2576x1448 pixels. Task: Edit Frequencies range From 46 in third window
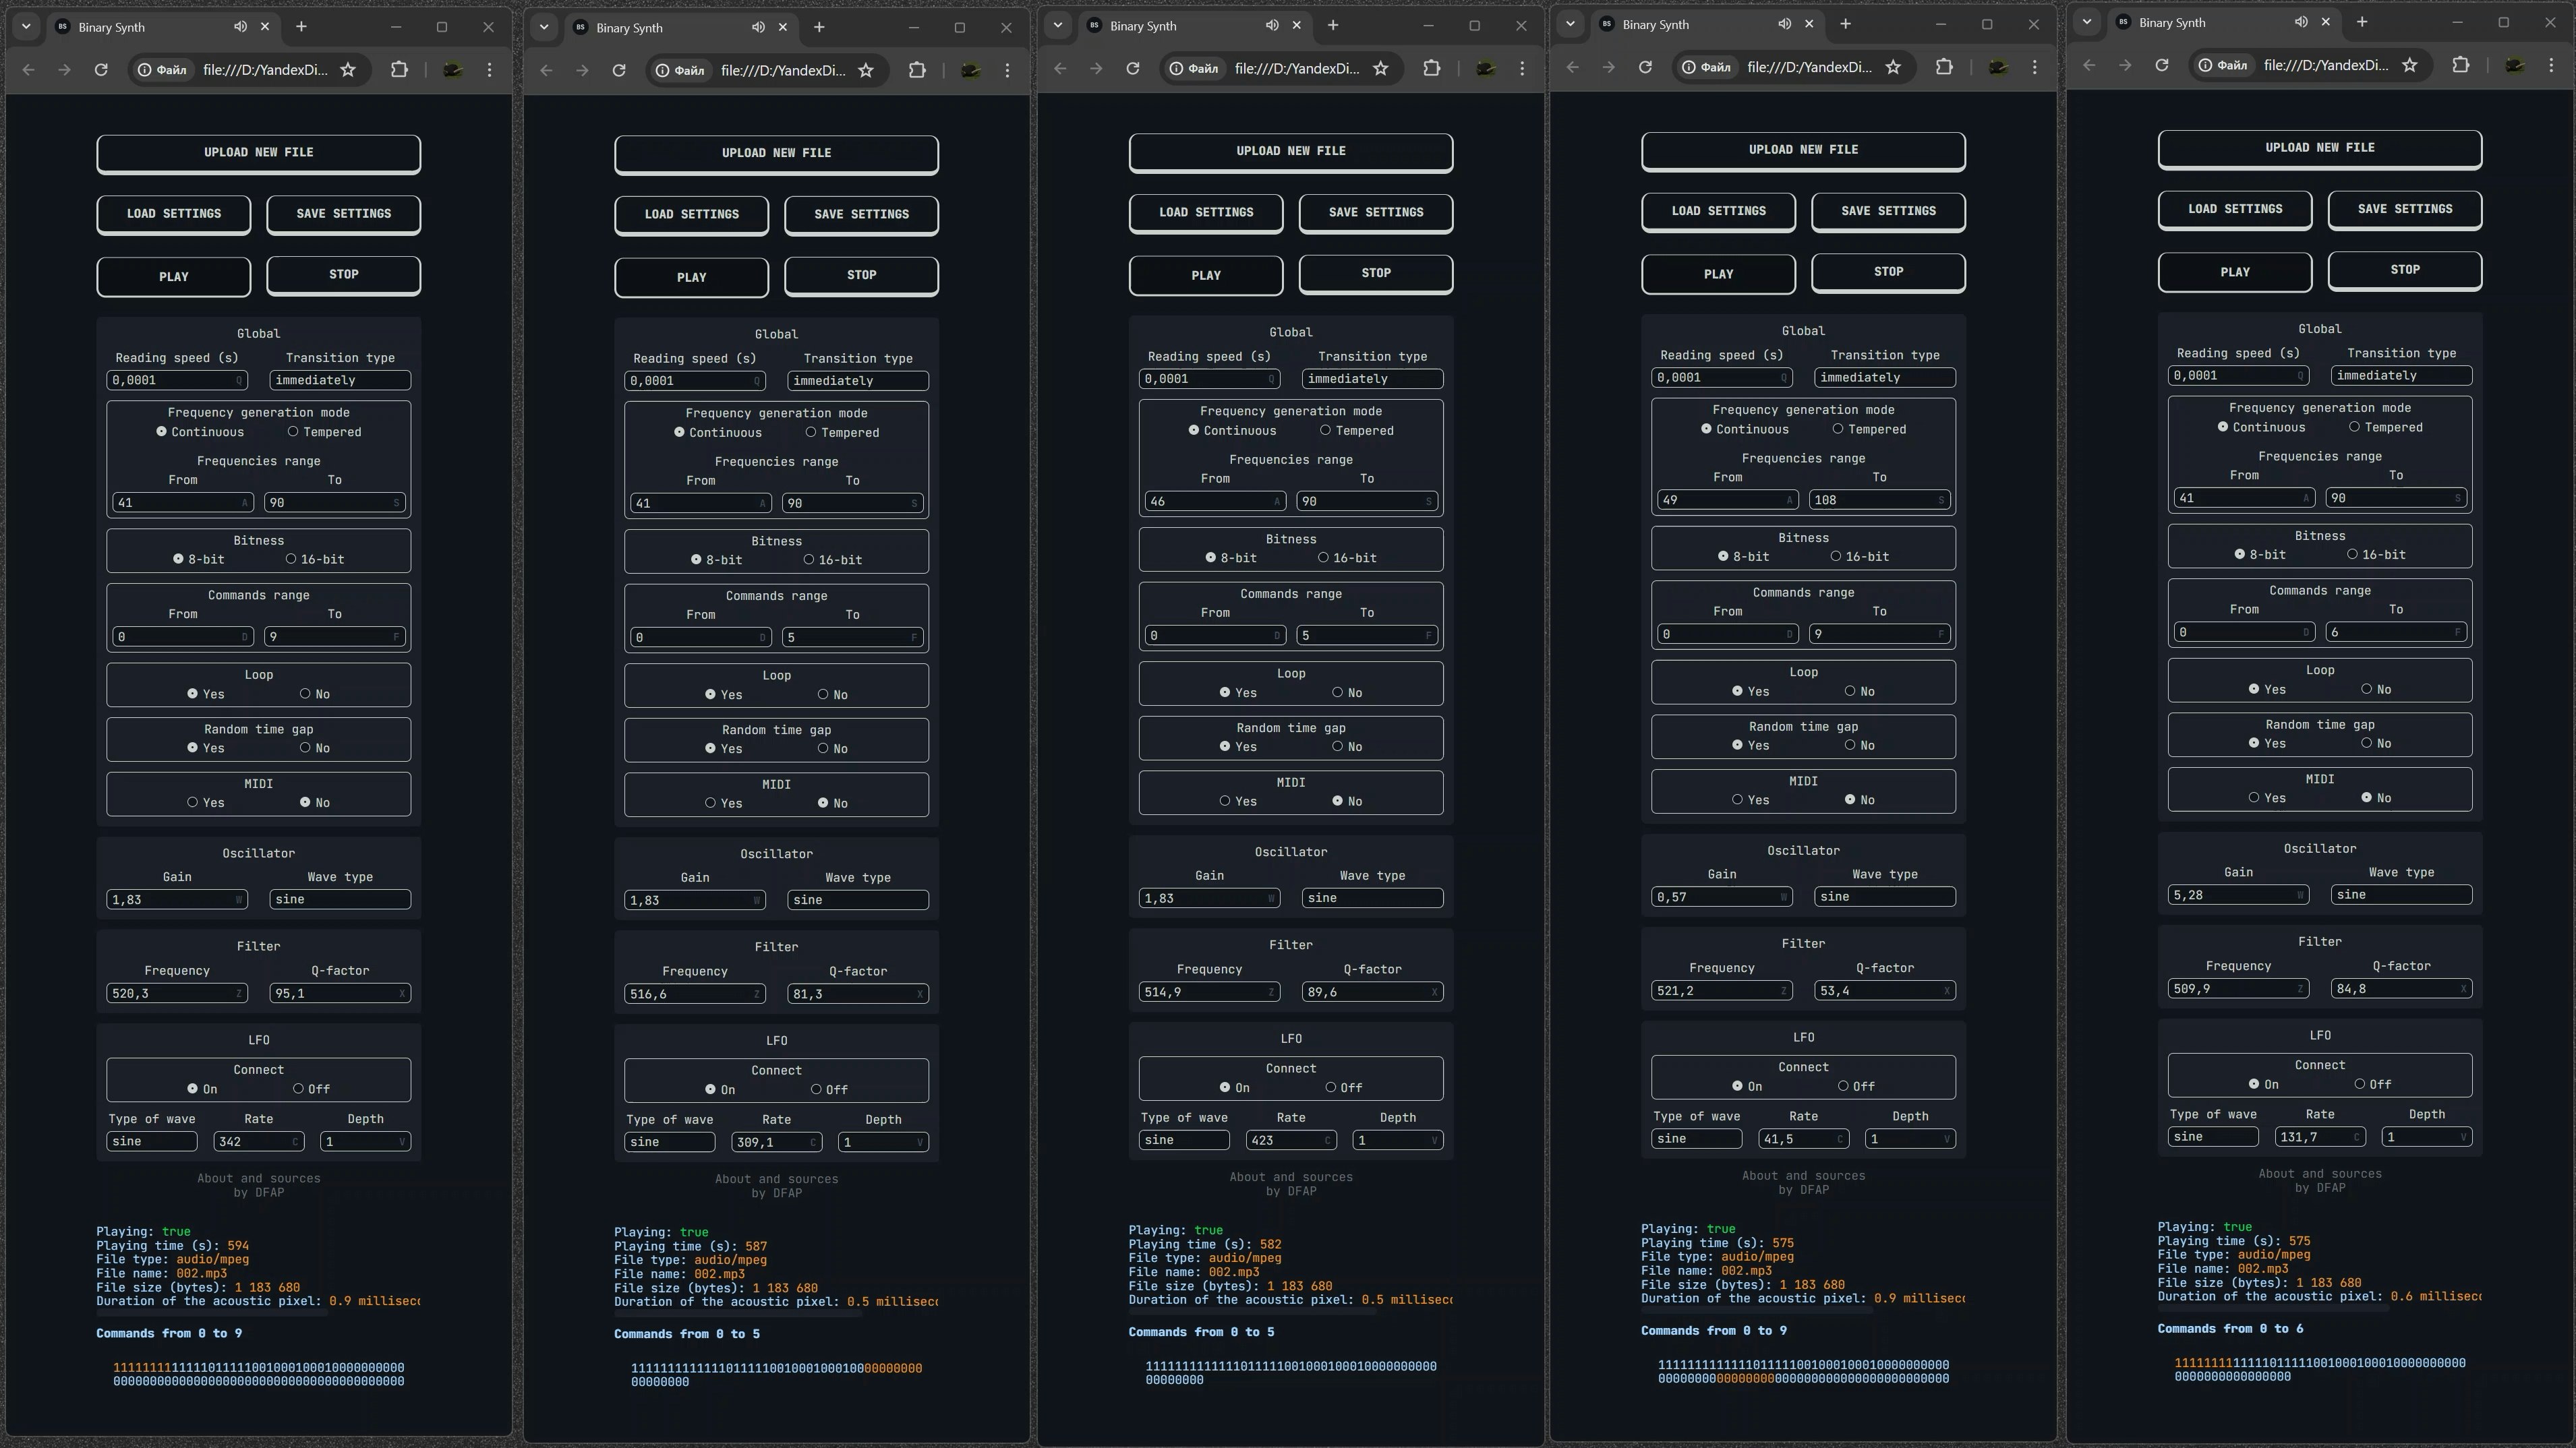(1215, 501)
